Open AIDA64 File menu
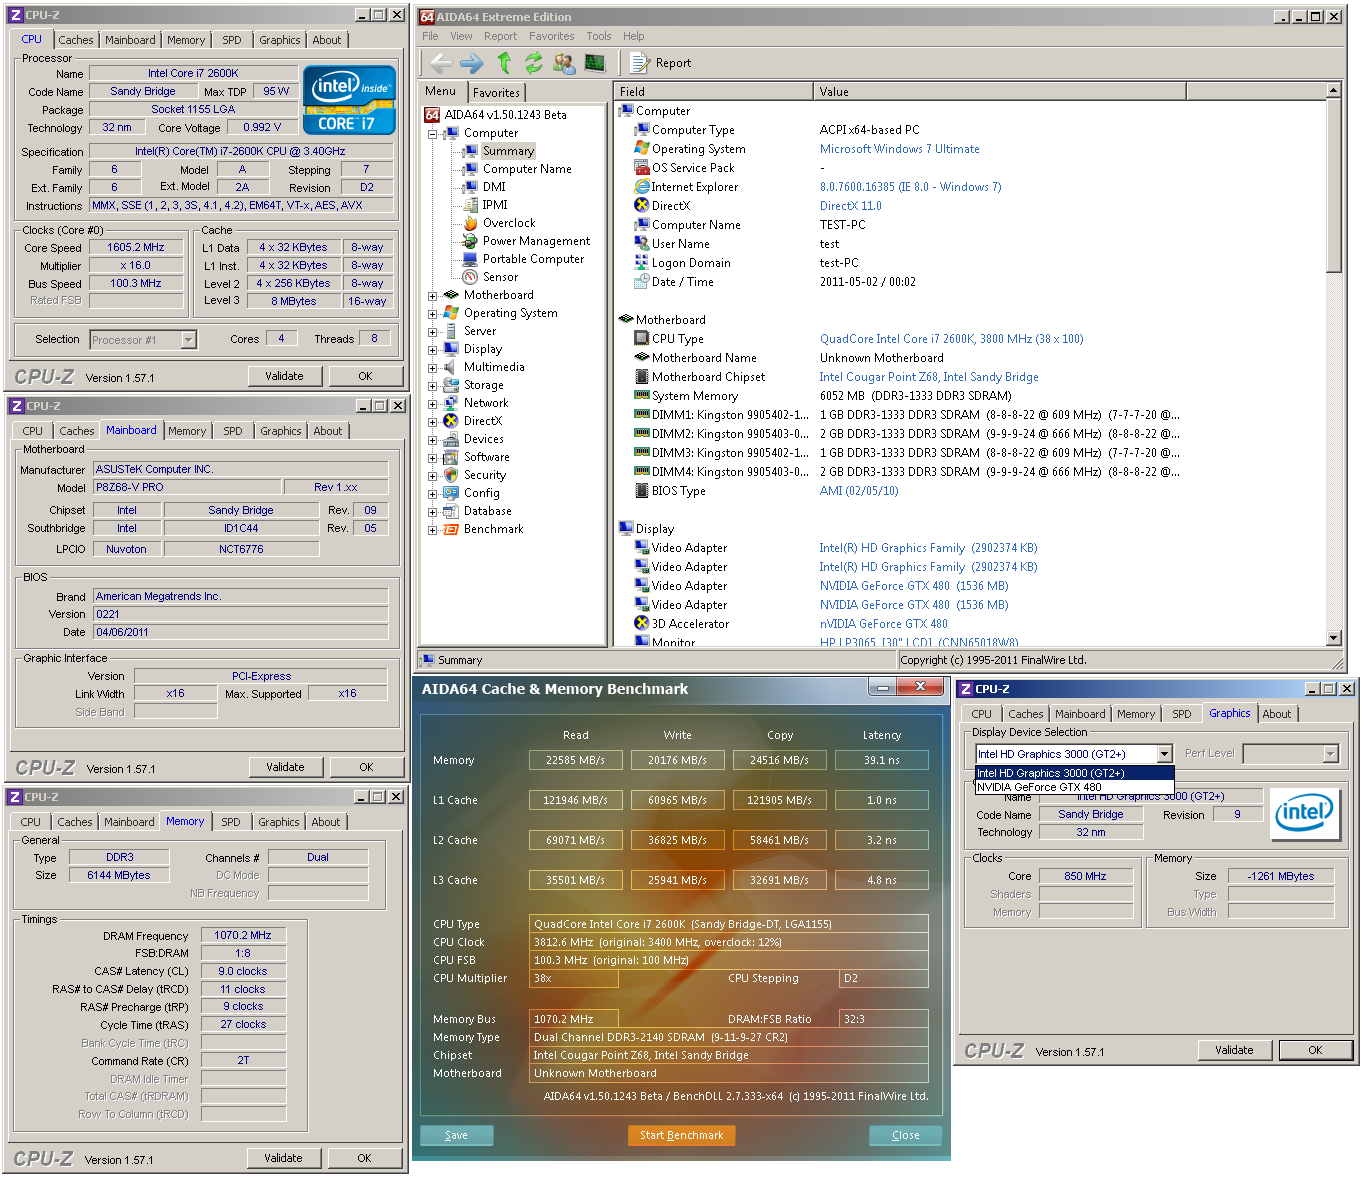The width and height of the screenshot is (1362, 1177). 430,36
